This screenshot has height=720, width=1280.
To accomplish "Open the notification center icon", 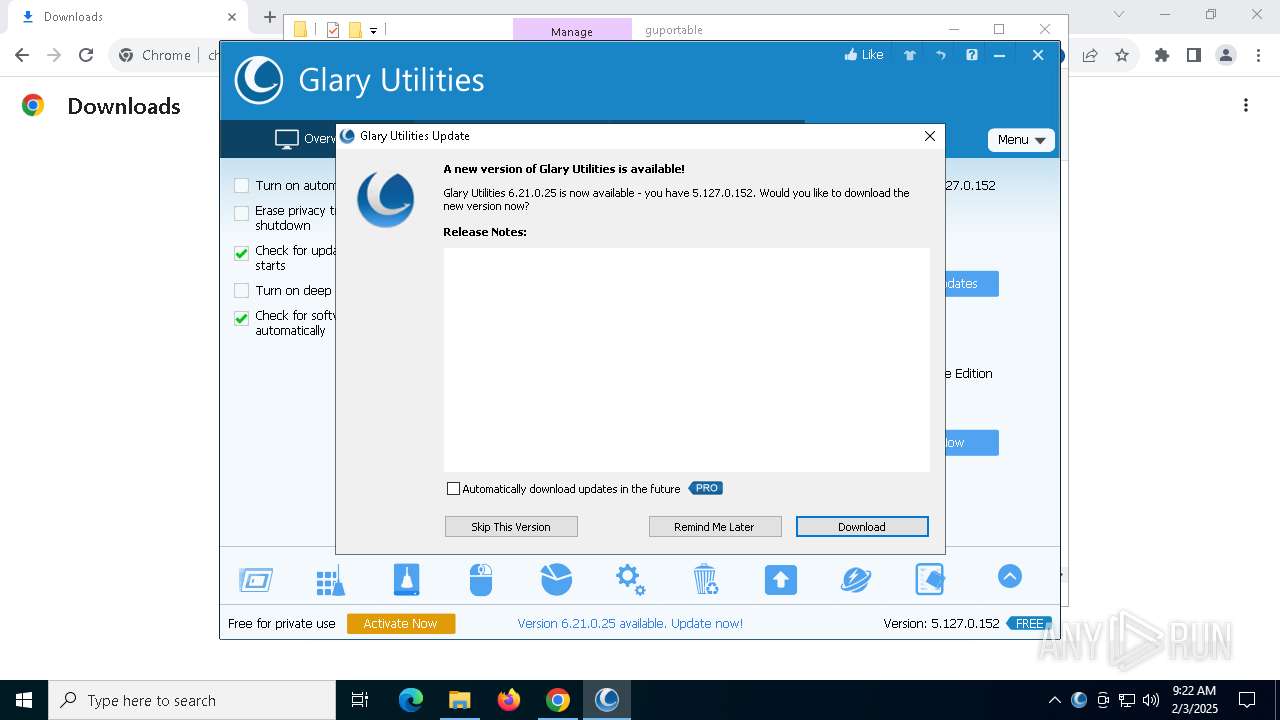I will tap(1247, 700).
